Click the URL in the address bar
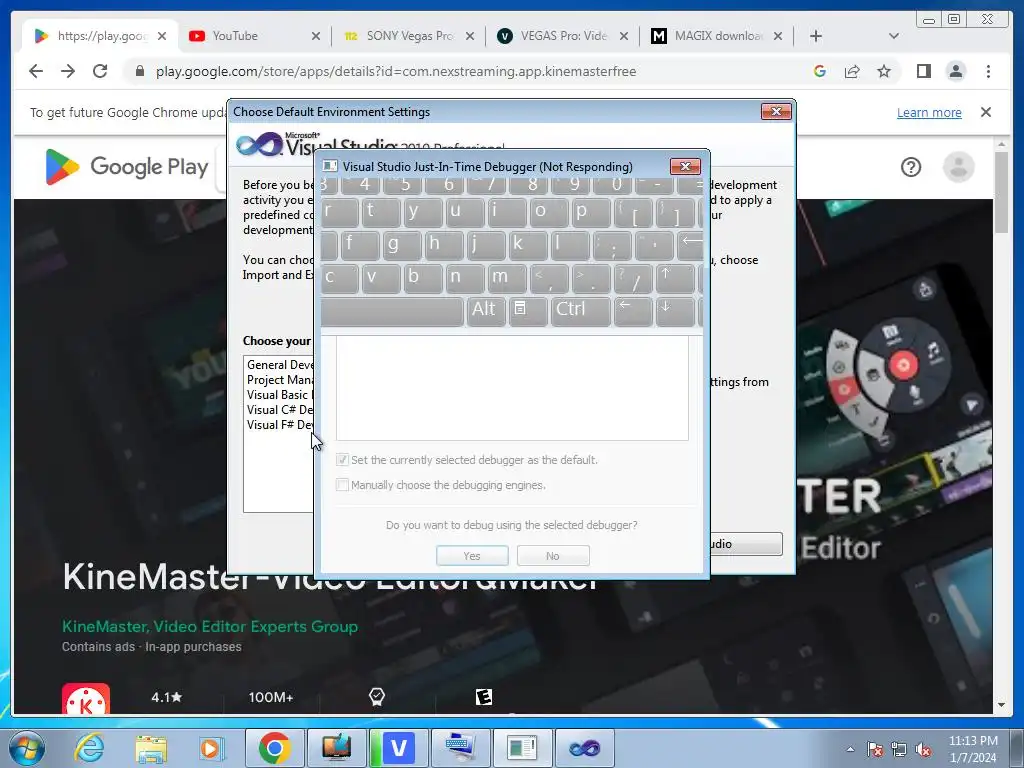Screen dimensions: 1024x768 (x=396, y=71)
